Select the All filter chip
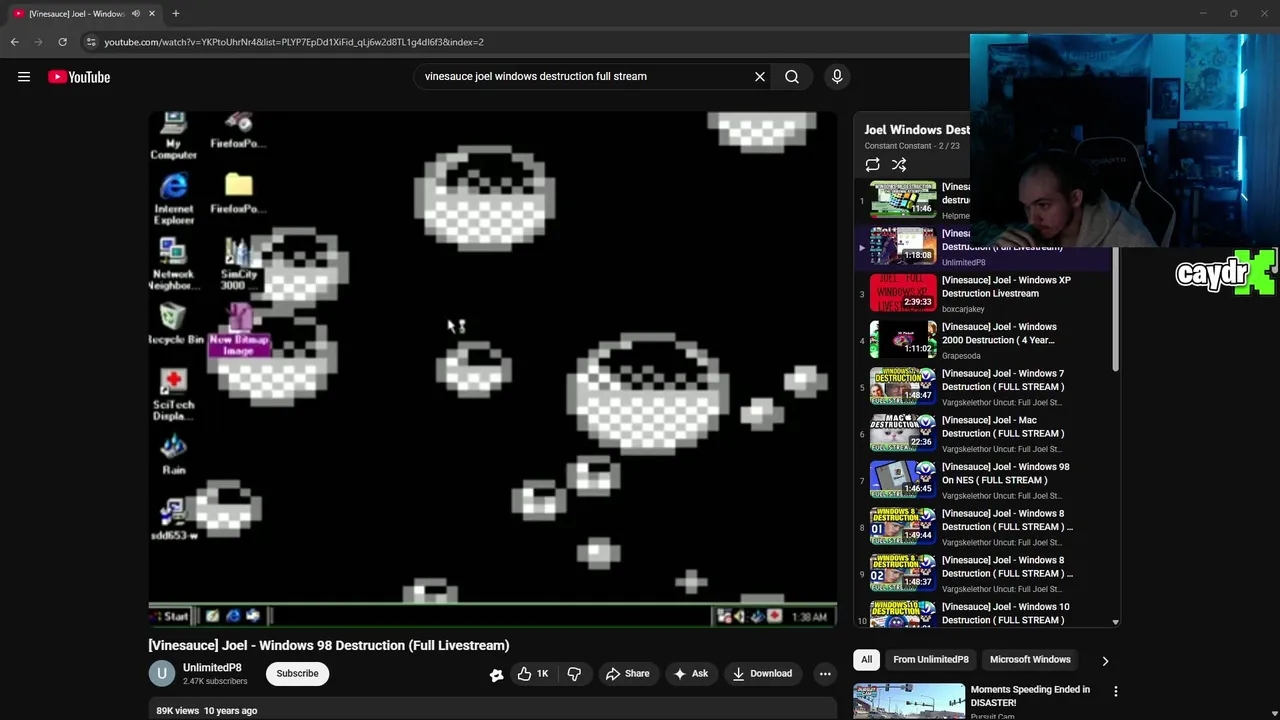This screenshot has width=1280, height=720. 867,660
